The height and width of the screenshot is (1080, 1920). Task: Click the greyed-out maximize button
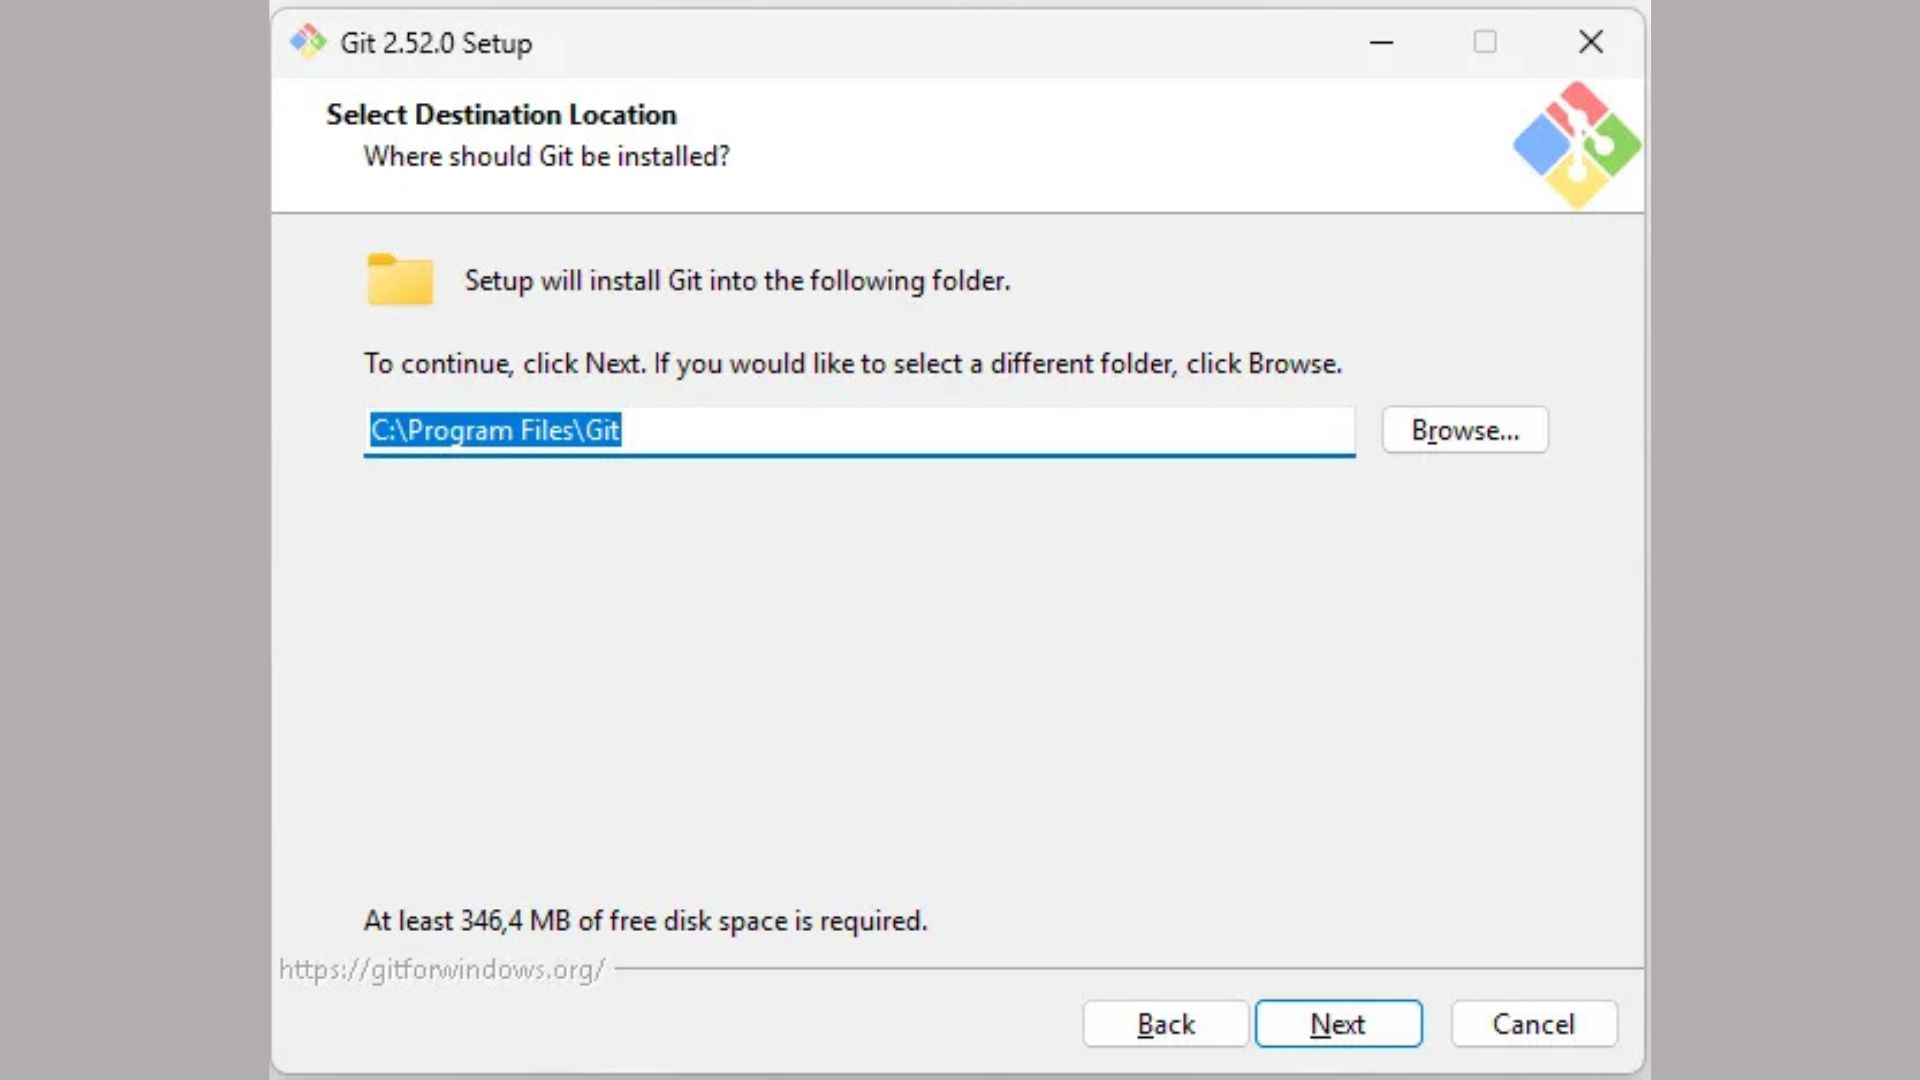[x=1485, y=42]
